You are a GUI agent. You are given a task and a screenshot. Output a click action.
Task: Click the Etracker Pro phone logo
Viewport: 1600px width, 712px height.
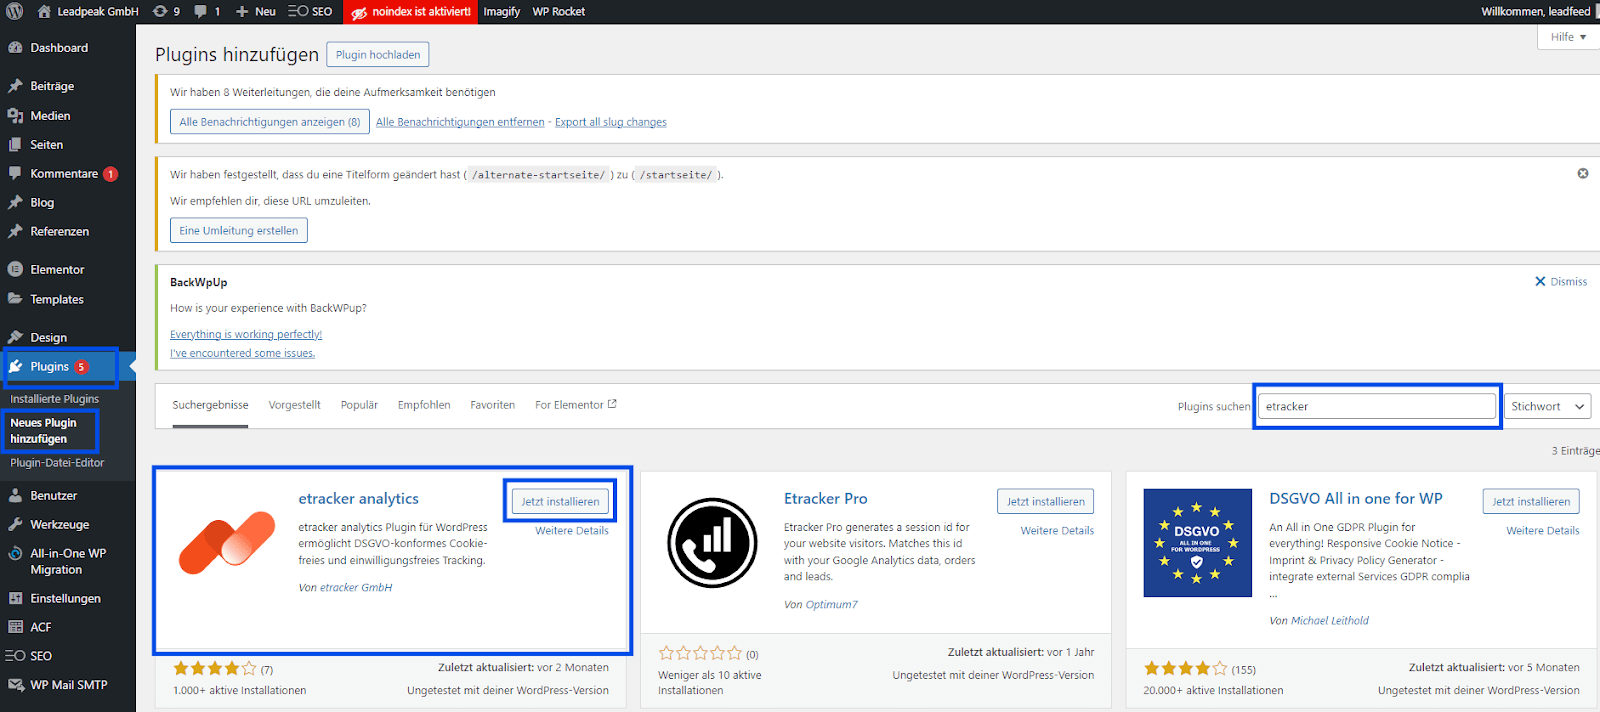click(712, 542)
